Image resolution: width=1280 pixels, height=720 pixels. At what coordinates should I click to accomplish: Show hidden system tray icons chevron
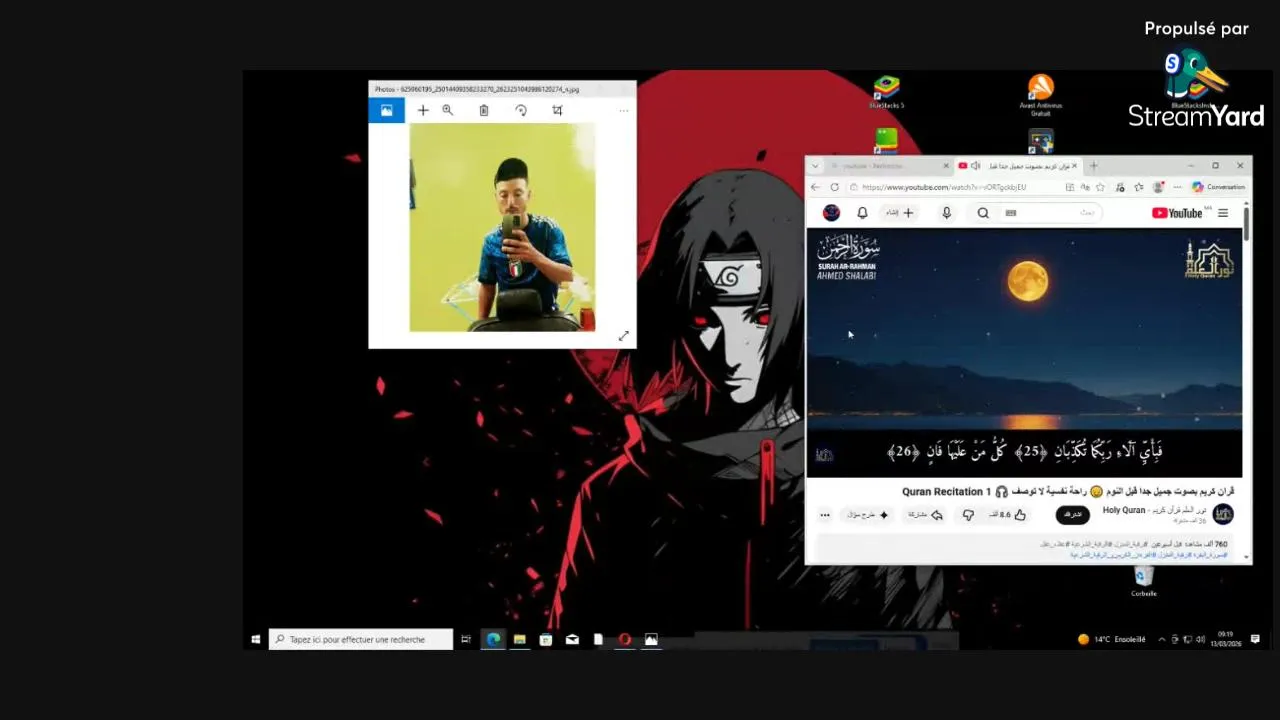[1161, 639]
